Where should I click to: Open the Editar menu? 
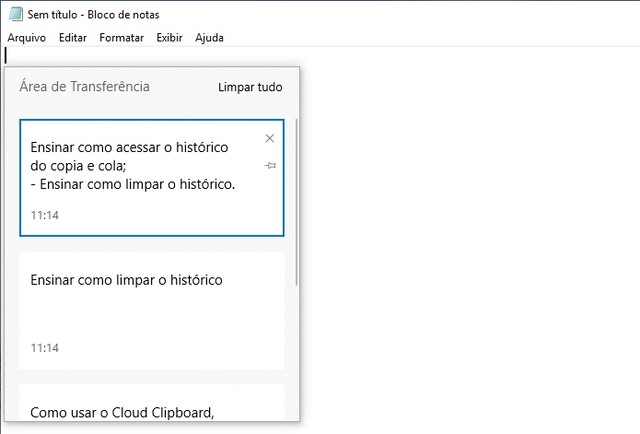73,38
